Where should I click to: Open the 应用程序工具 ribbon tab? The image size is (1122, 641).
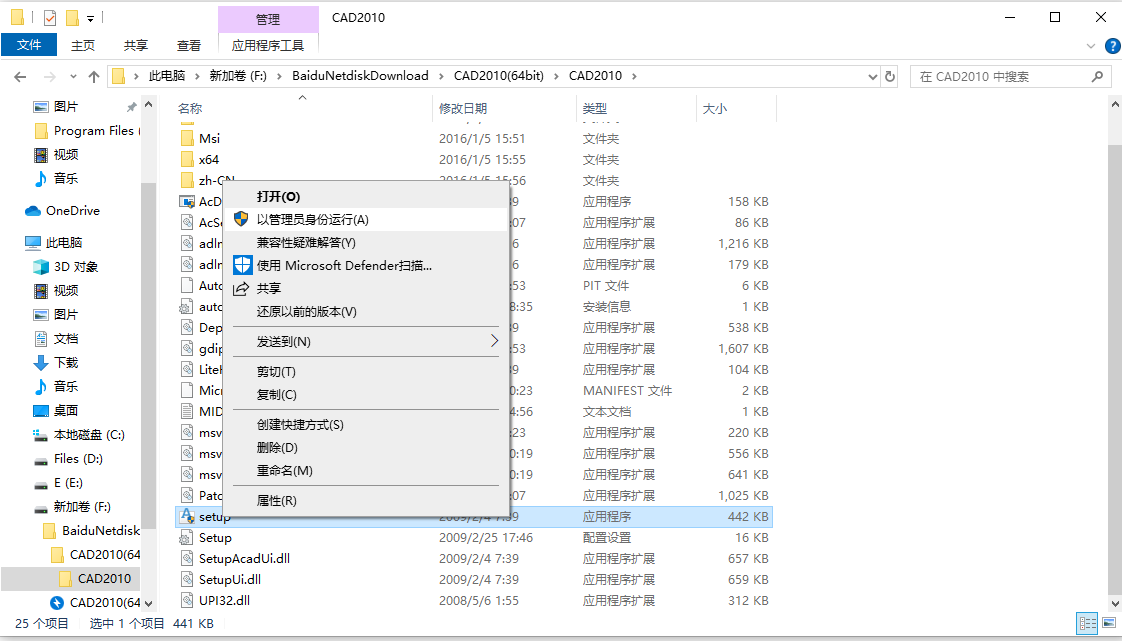(x=268, y=45)
